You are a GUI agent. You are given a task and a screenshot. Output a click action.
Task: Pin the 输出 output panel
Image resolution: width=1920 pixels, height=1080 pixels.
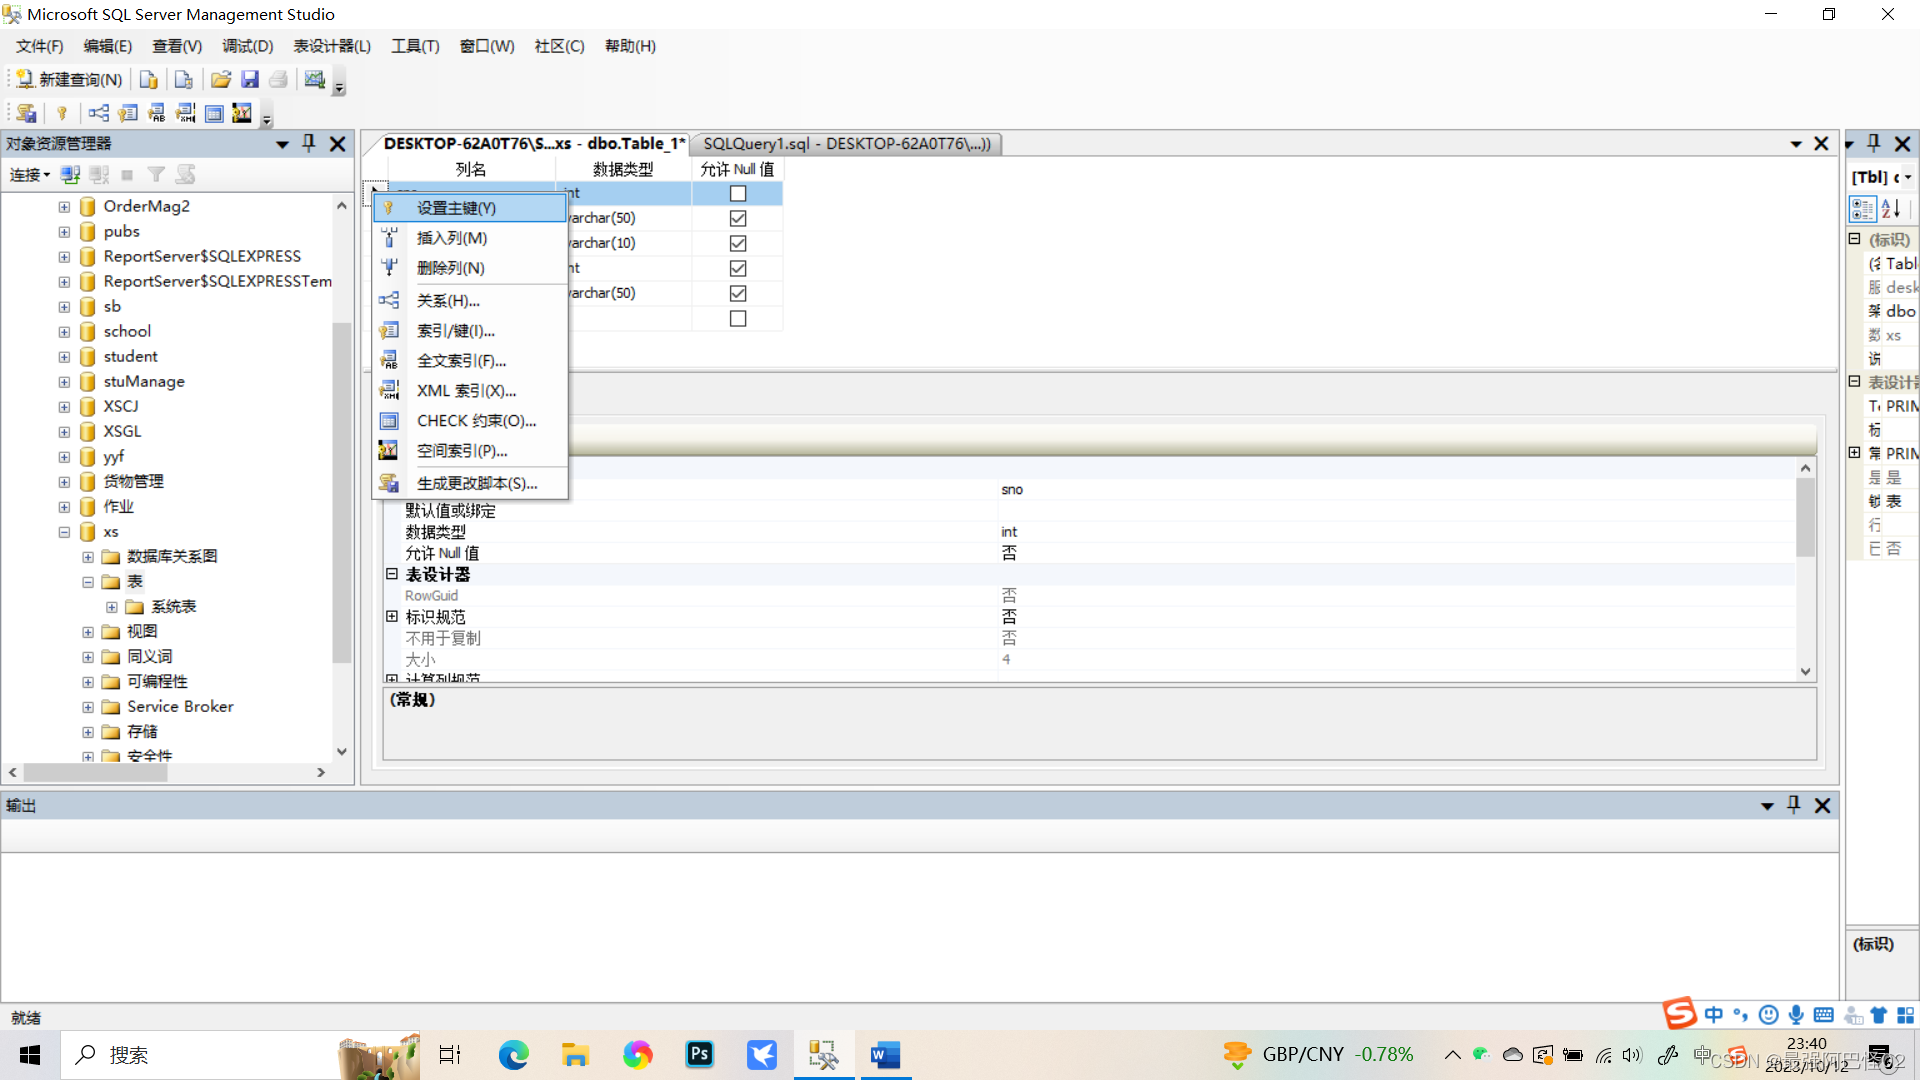[1794, 805]
